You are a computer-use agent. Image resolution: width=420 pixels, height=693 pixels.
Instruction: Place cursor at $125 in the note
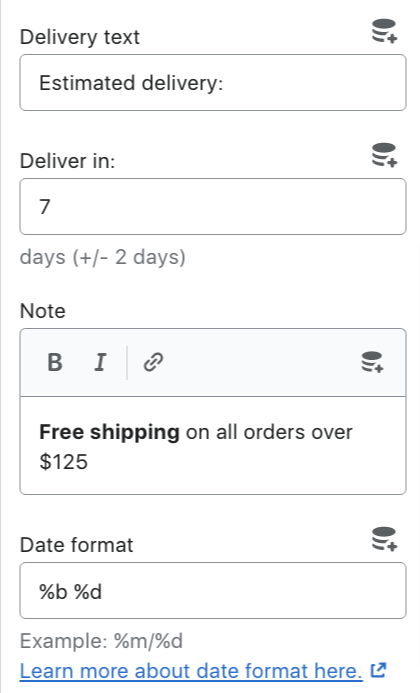(x=64, y=462)
